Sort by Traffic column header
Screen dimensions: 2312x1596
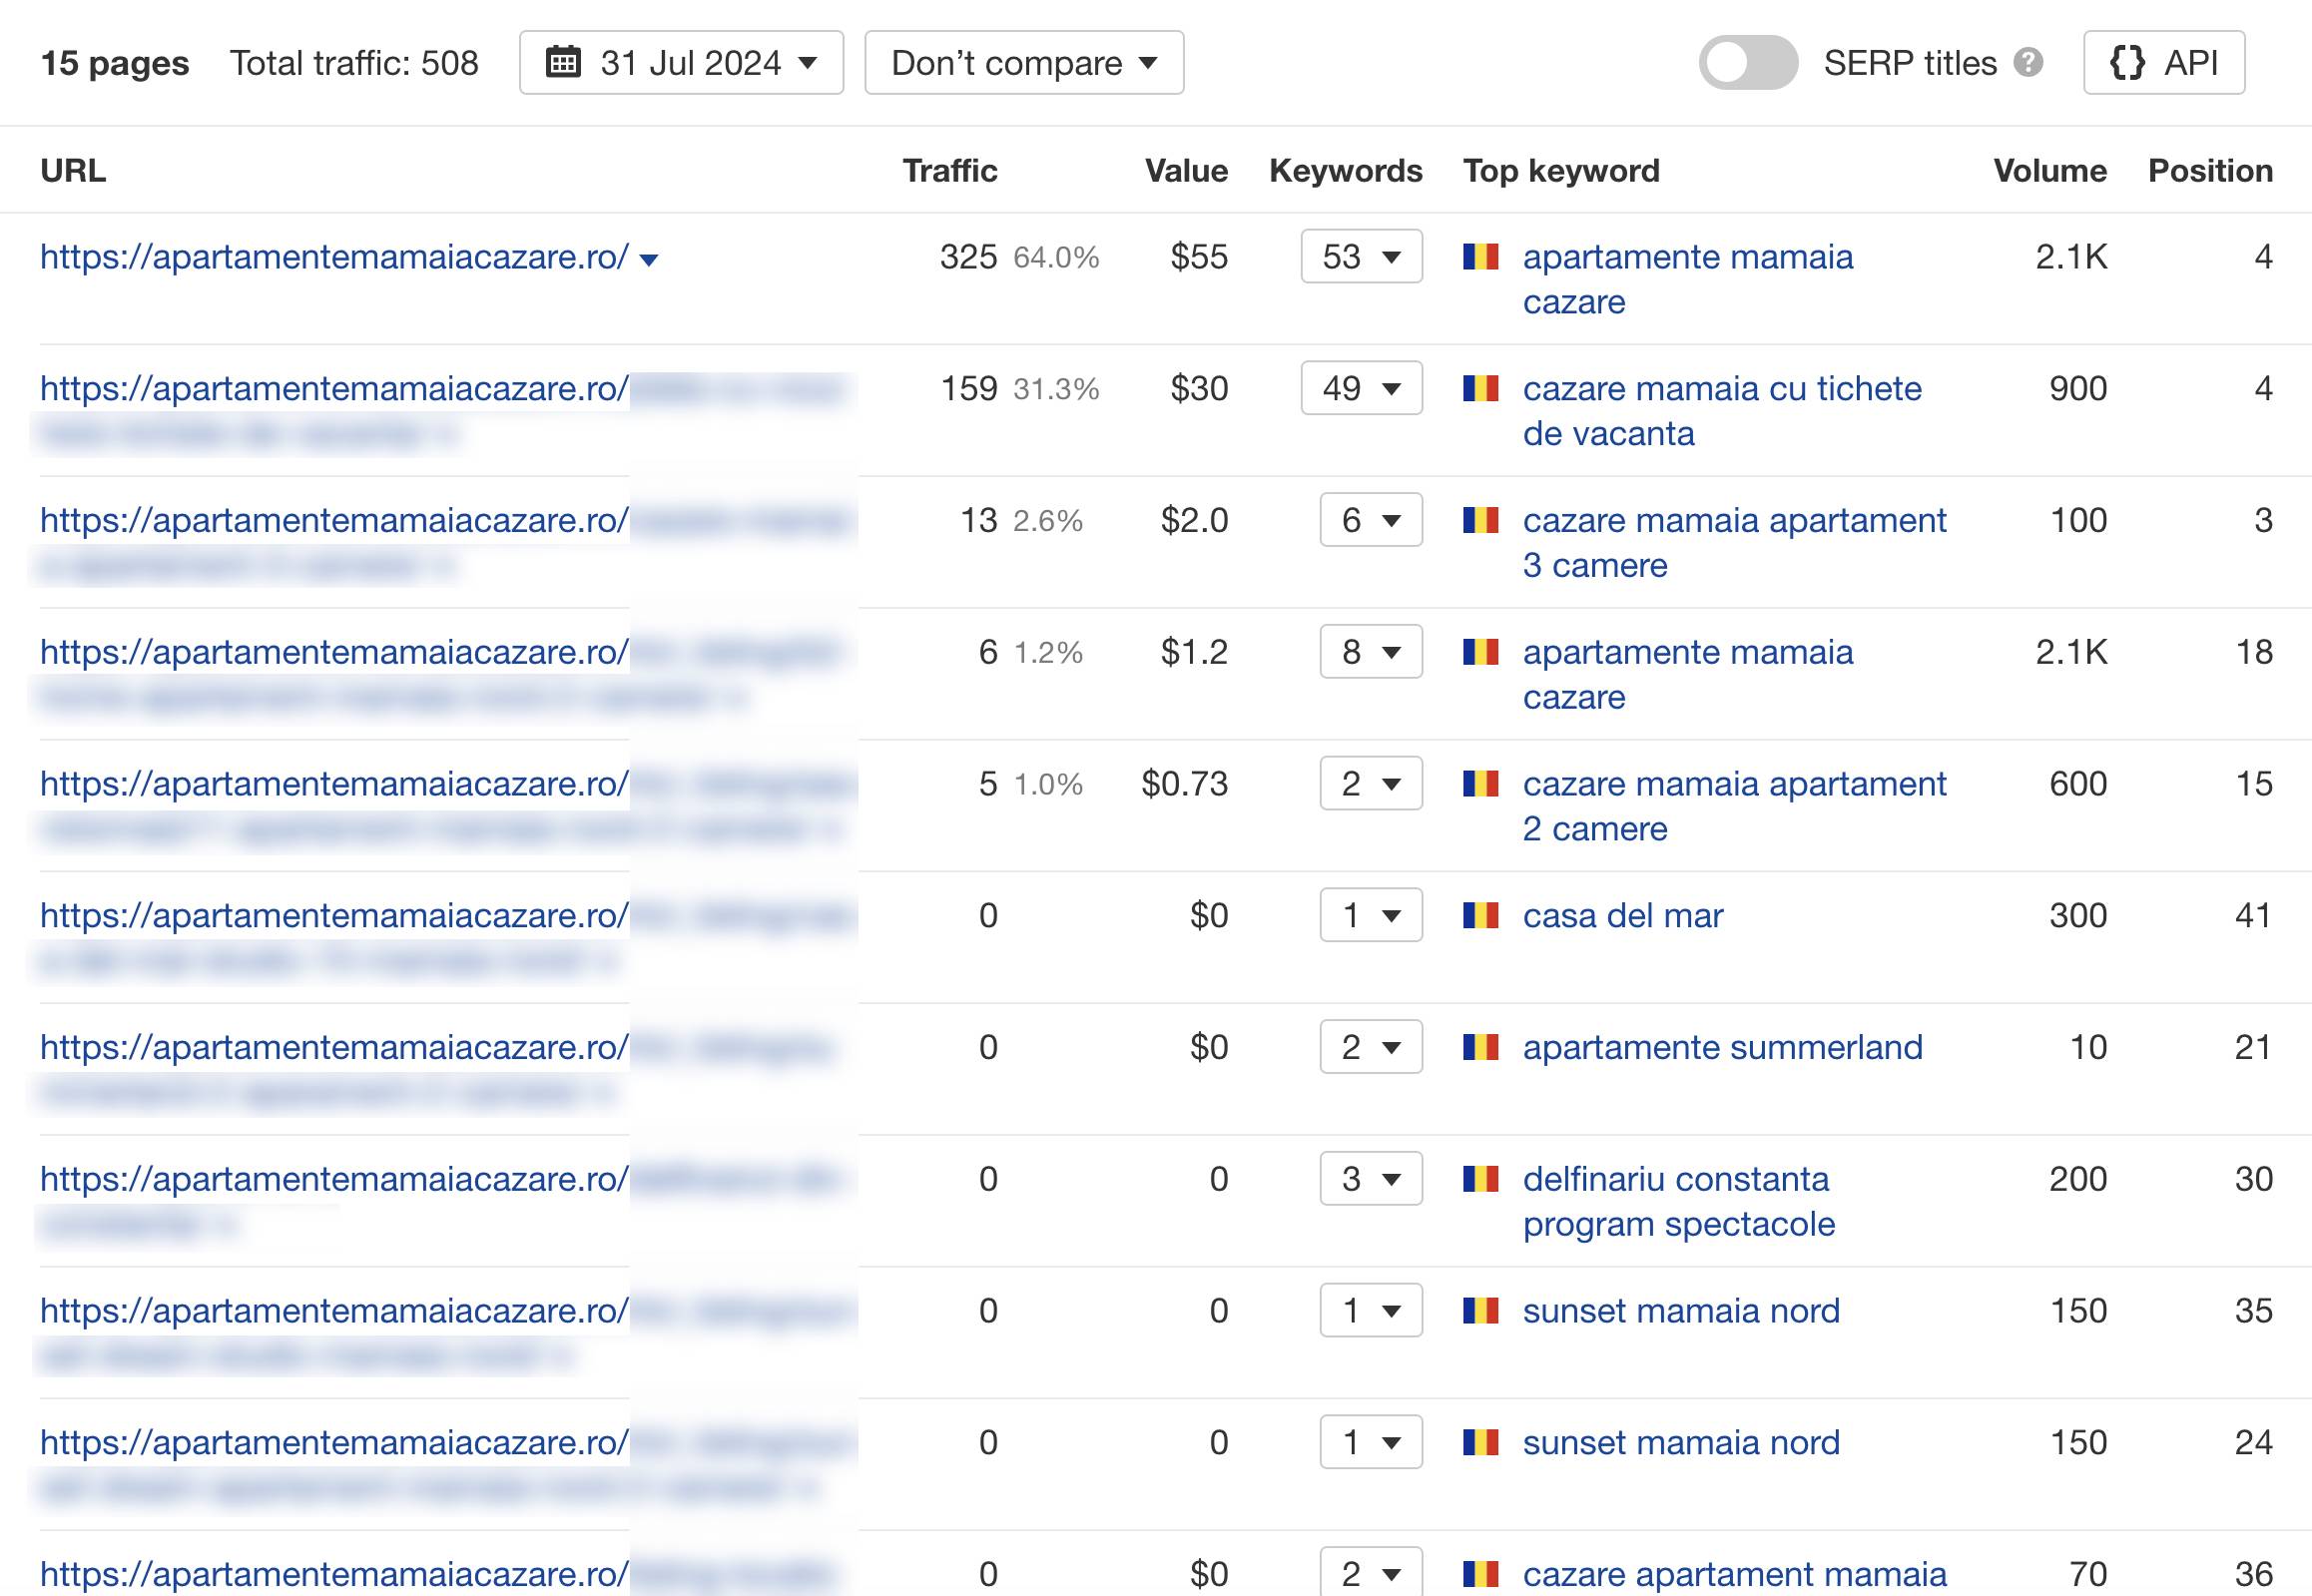tap(949, 171)
